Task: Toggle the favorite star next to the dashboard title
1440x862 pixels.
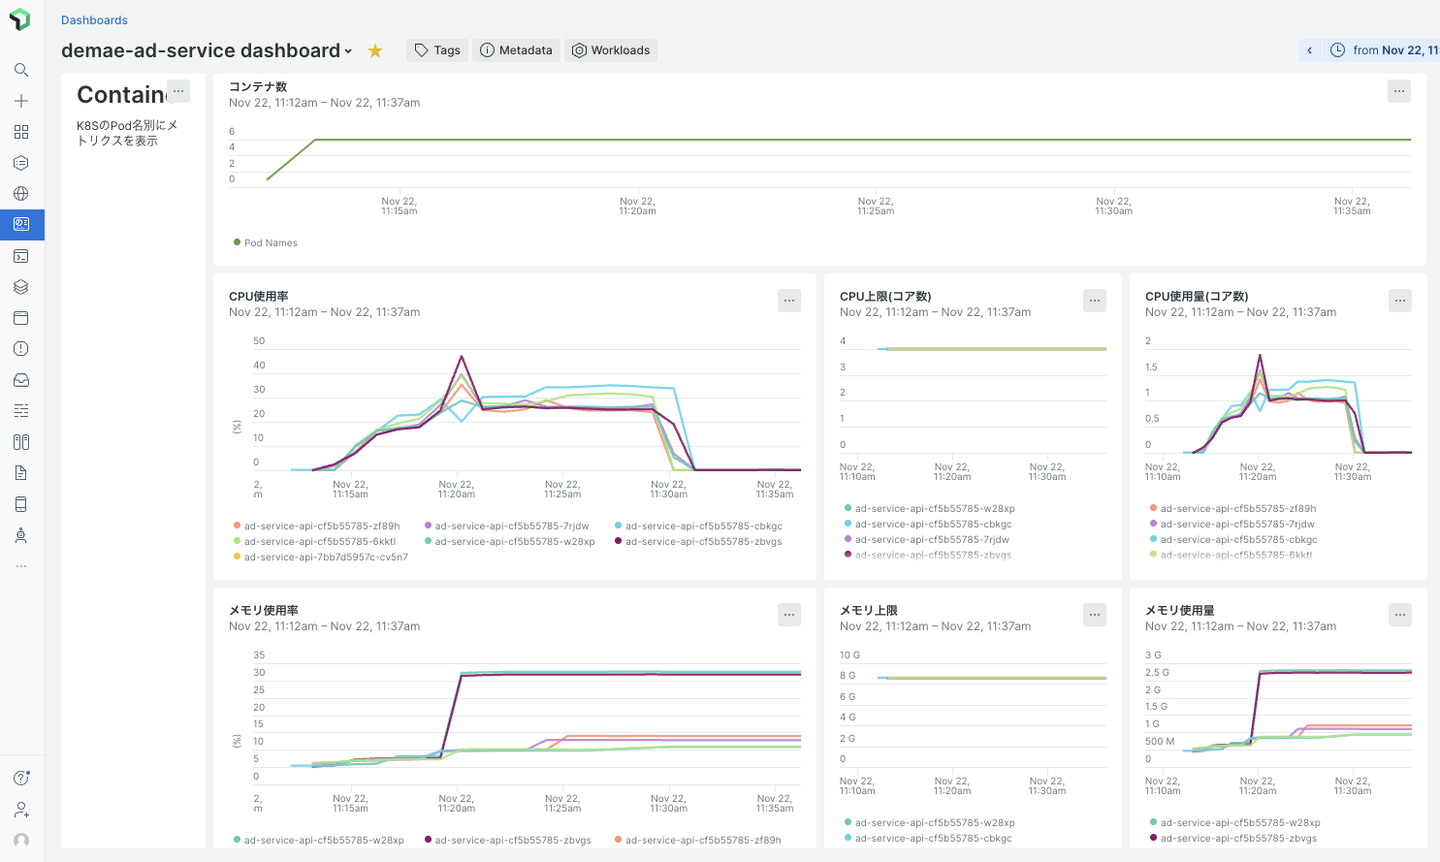Action: point(375,51)
